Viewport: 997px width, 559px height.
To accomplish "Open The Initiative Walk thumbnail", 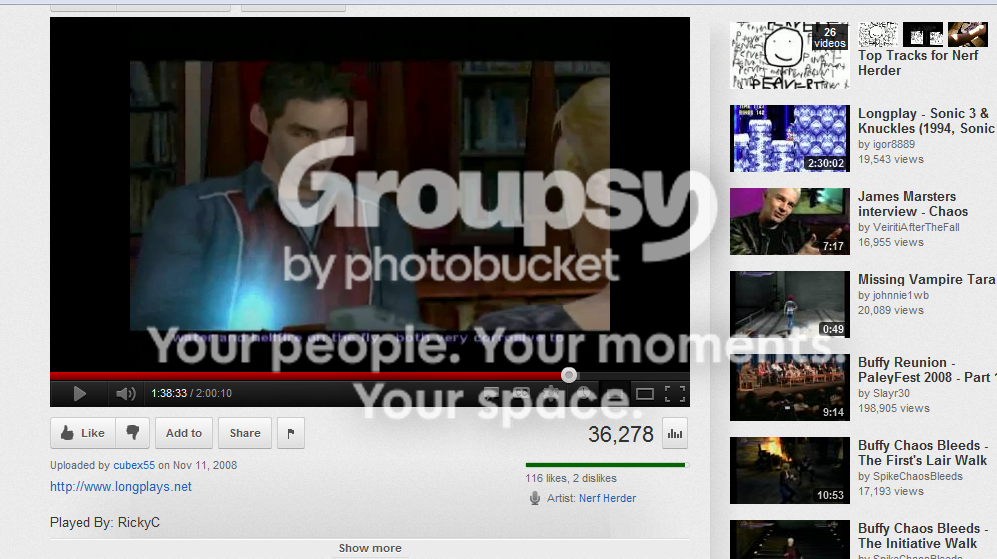I will point(790,539).
